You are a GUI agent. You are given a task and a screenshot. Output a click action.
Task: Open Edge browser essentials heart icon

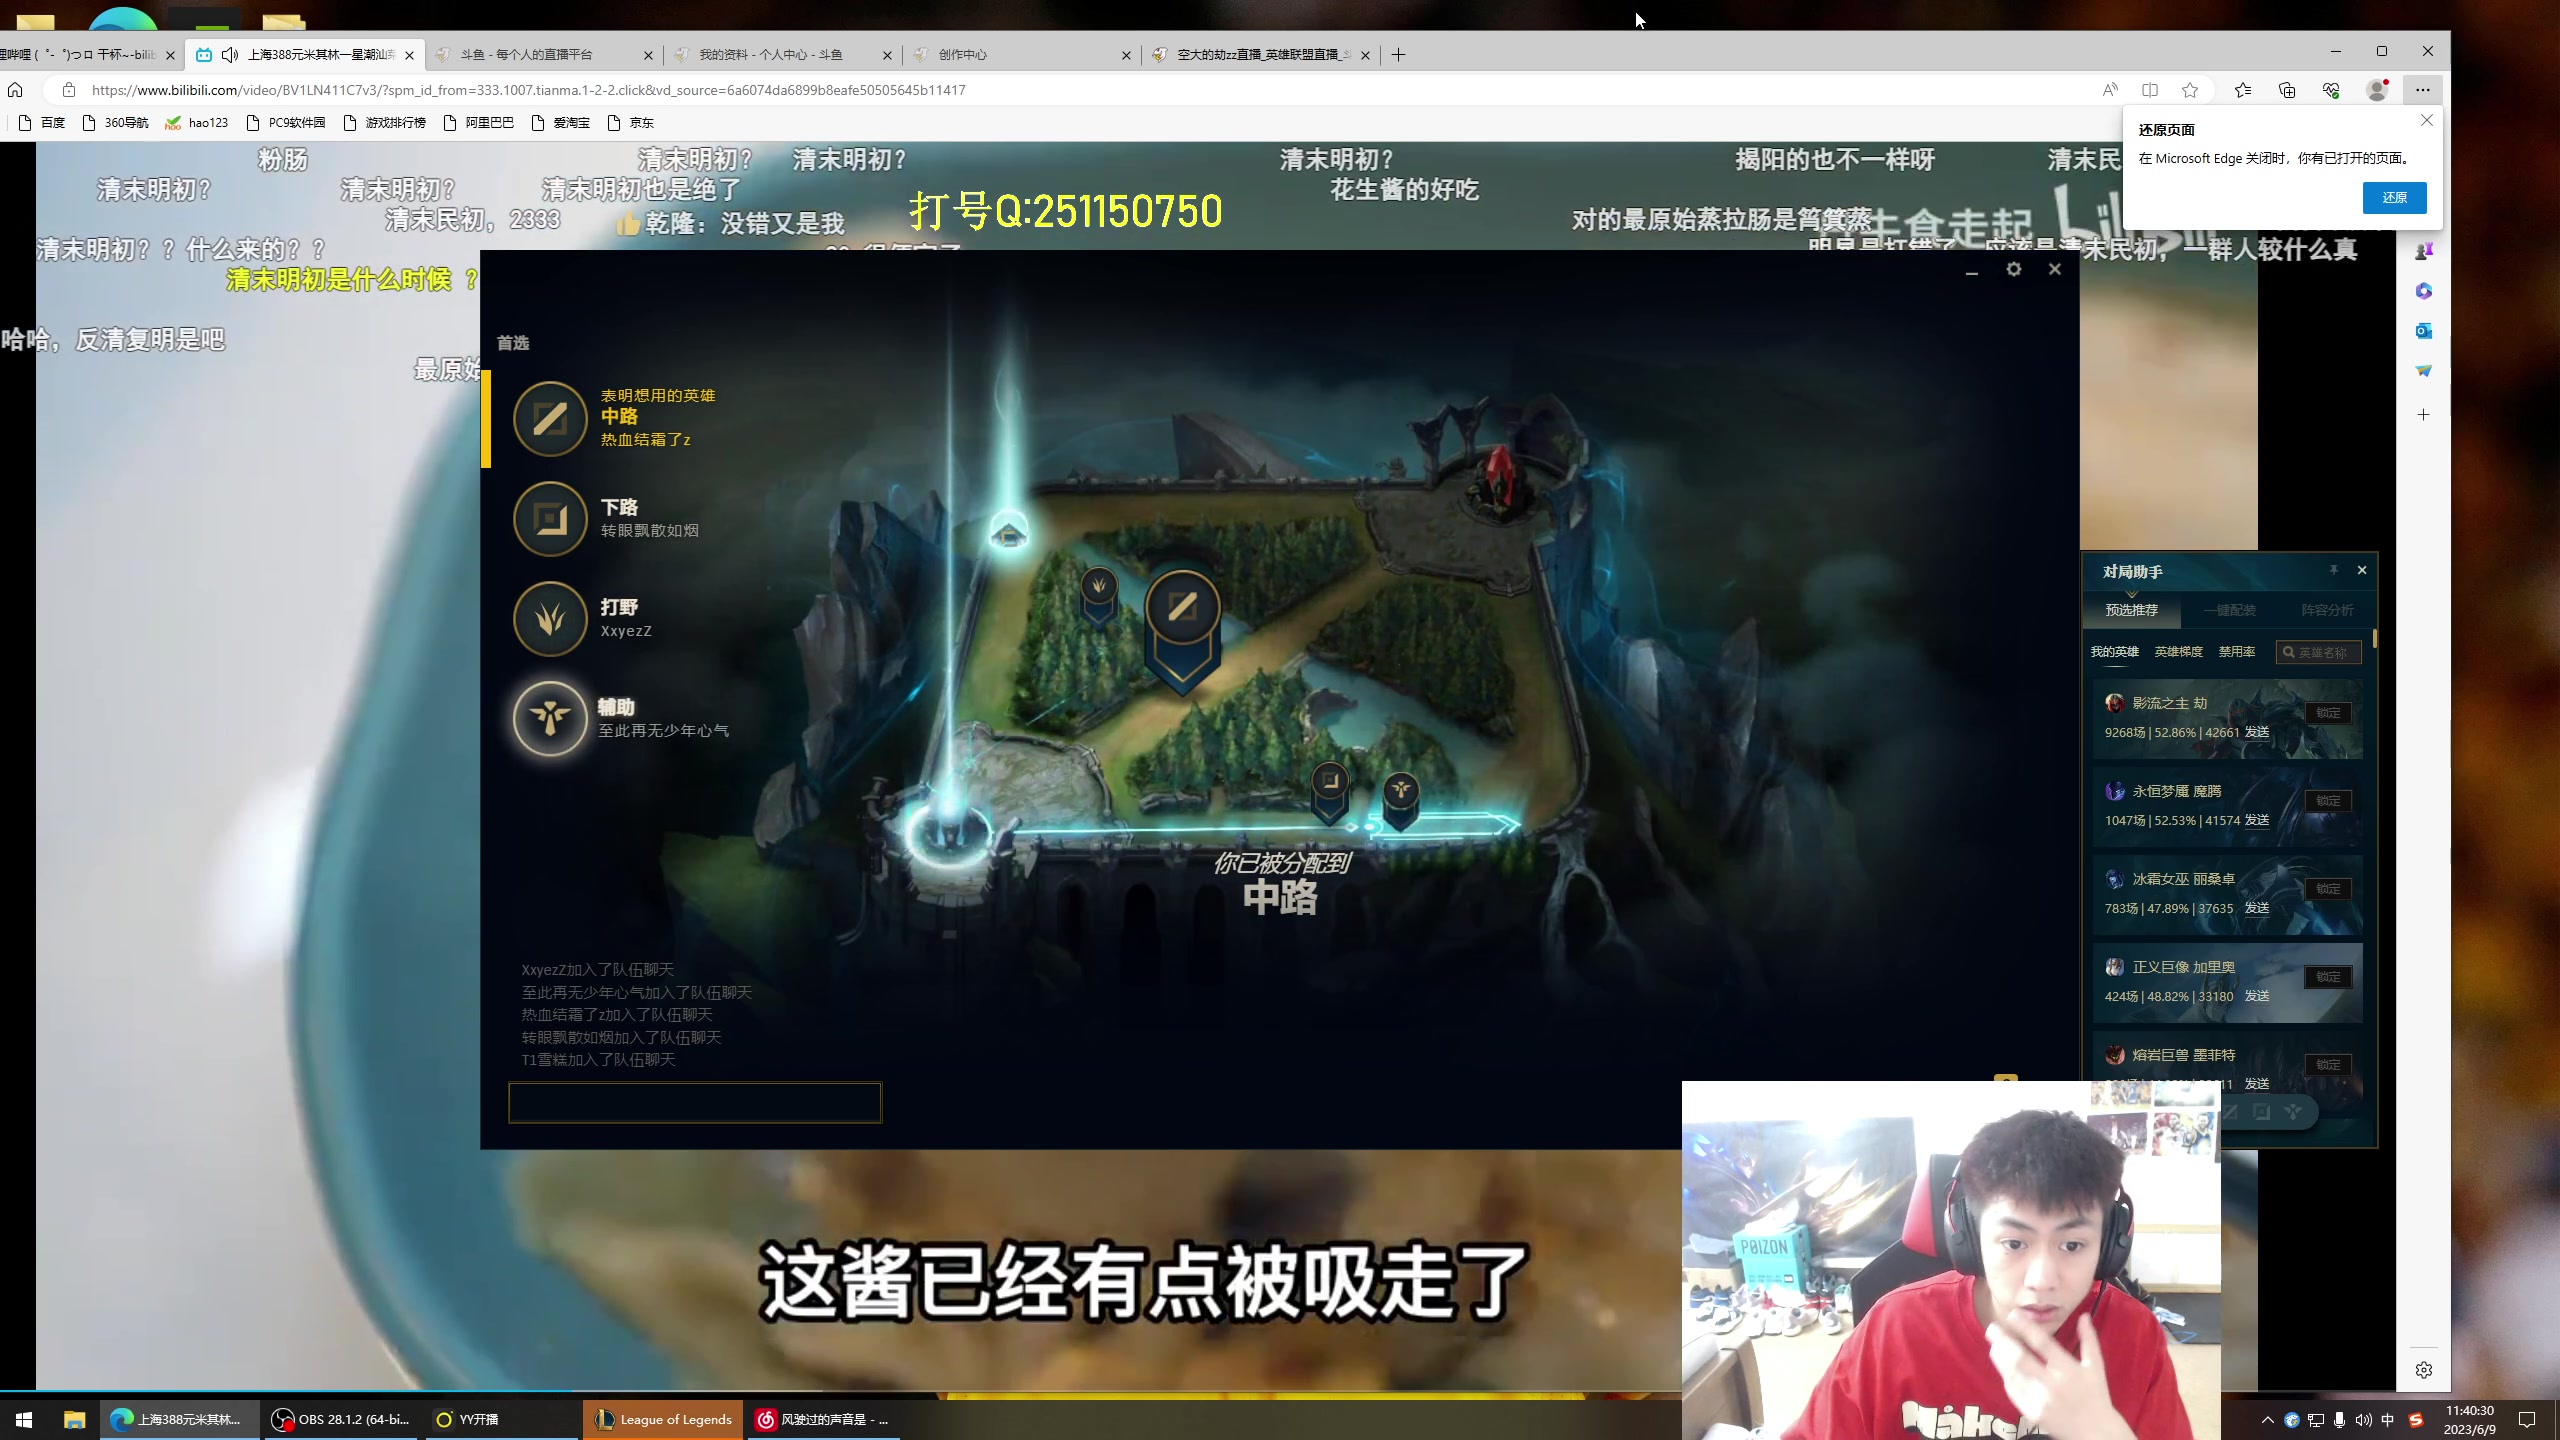(x=2331, y=90)
